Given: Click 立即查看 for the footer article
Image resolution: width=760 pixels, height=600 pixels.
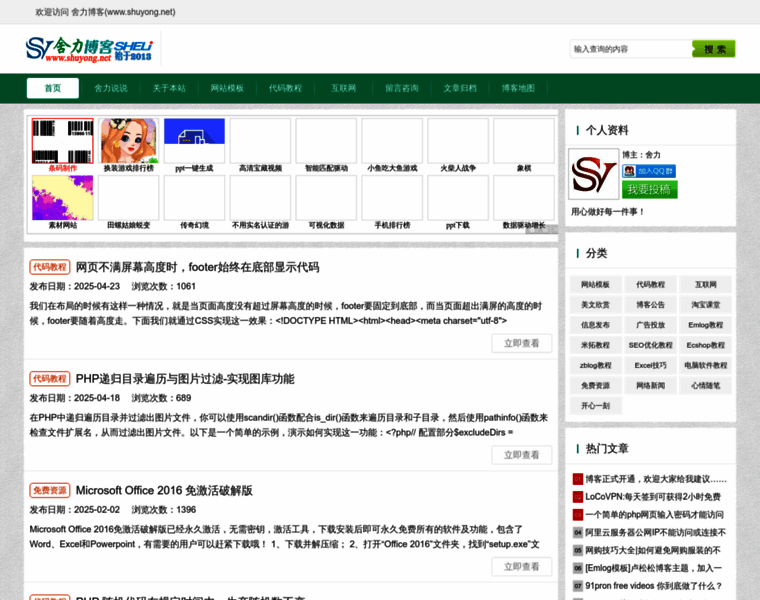Looking at the screenshot, I should (522, 343).
